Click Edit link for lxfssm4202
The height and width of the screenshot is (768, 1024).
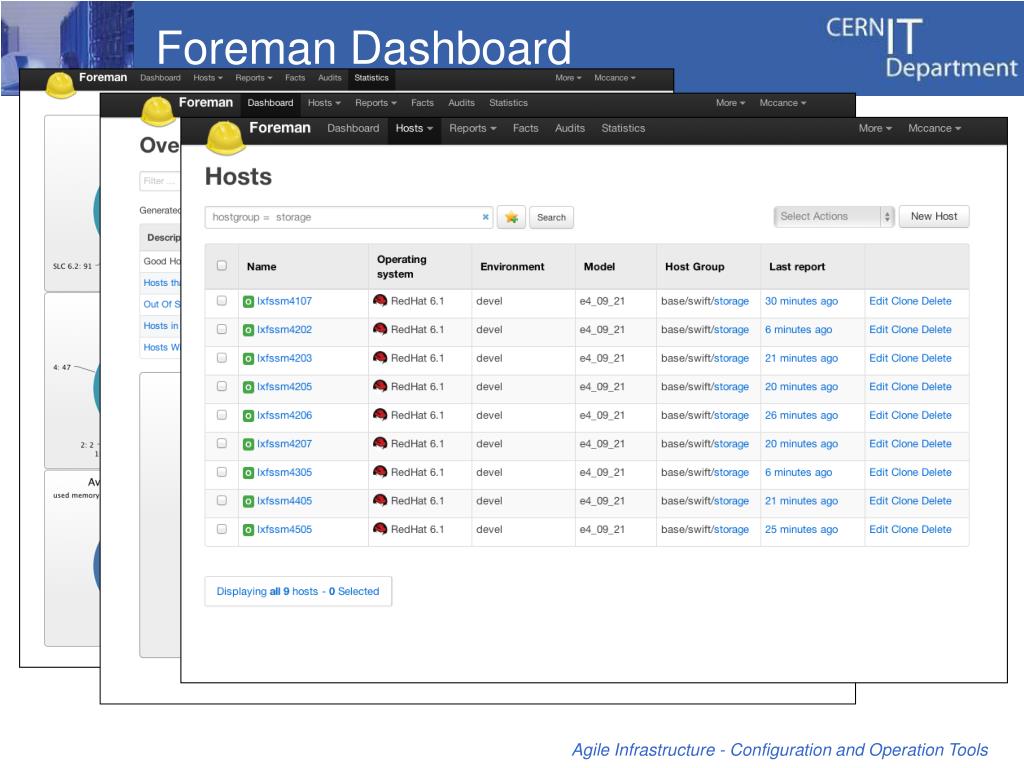point(878,330)
